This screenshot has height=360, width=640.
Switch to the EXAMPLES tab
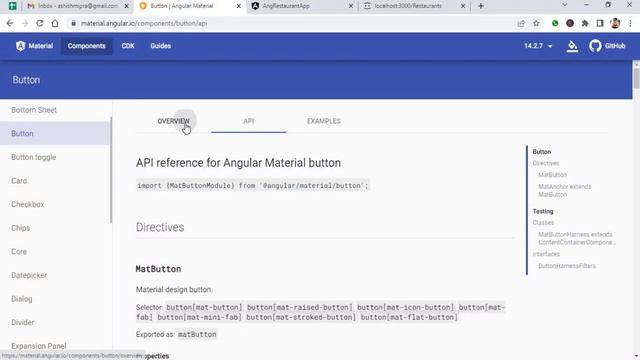pyautogui.click(x=324, y=121)
